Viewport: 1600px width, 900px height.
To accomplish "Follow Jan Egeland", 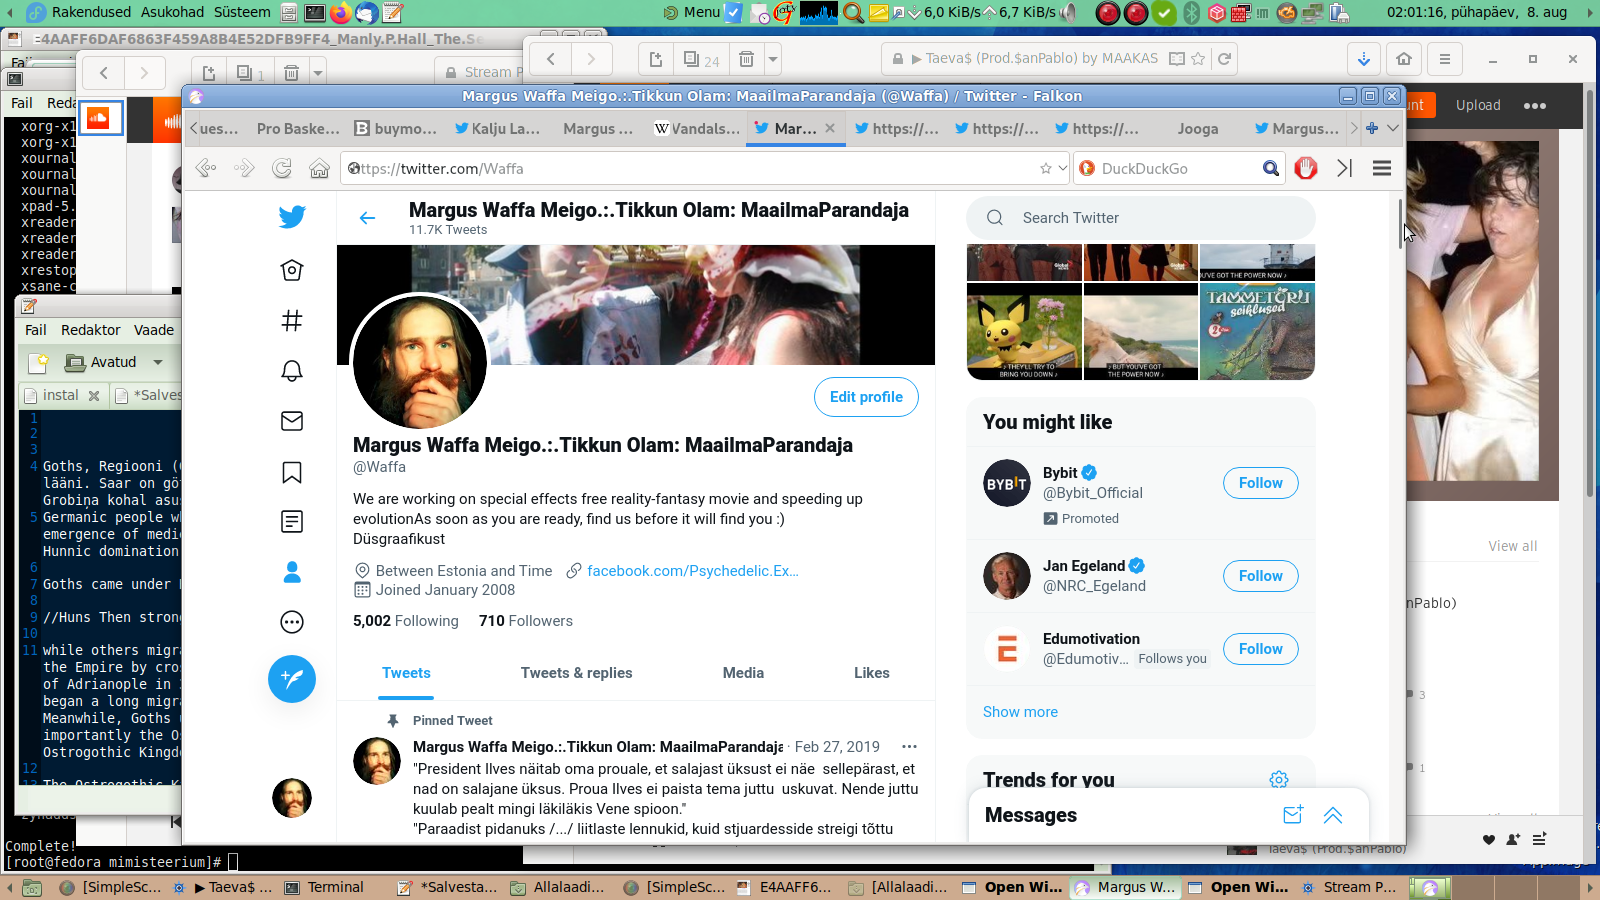I will point(1260,576).
